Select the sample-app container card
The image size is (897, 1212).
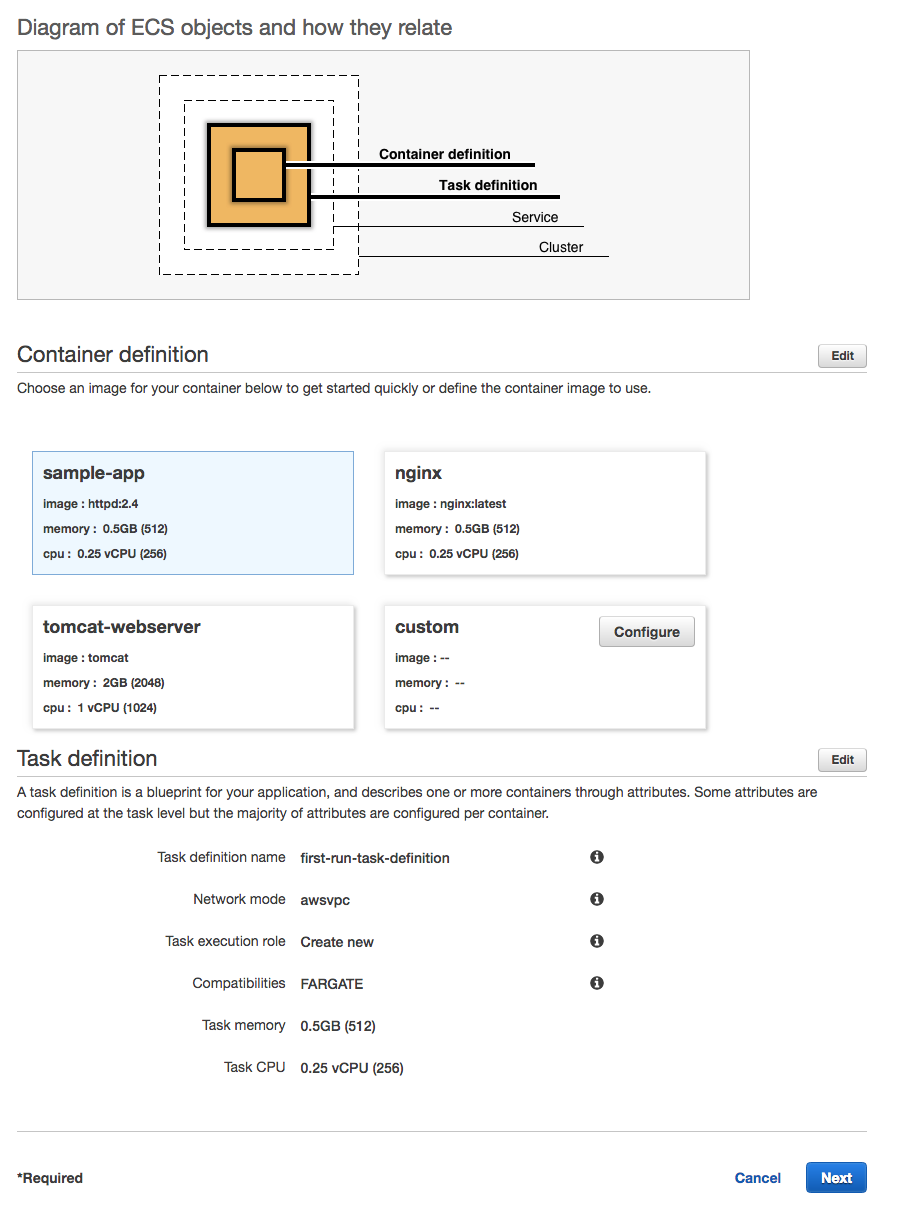click(193, 513)
